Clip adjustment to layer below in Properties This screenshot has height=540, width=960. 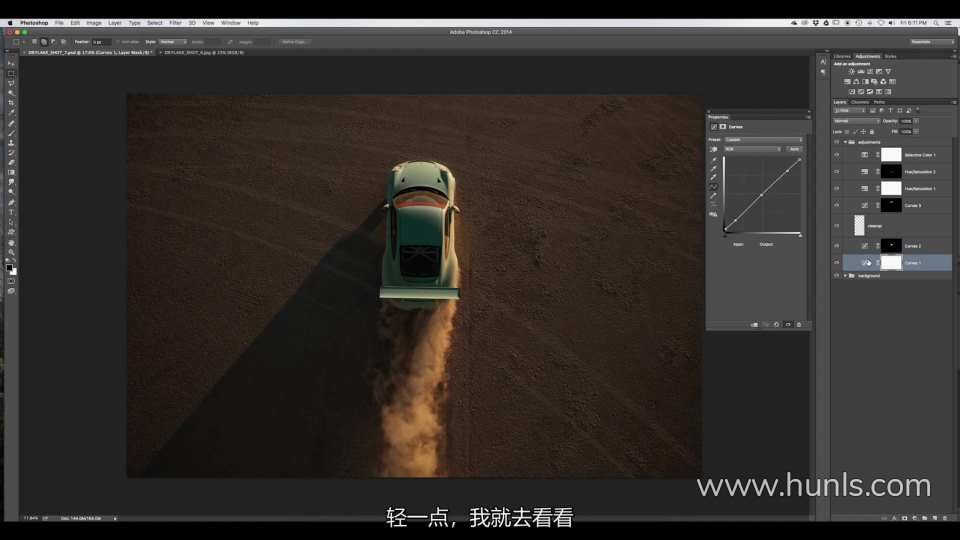754,324
